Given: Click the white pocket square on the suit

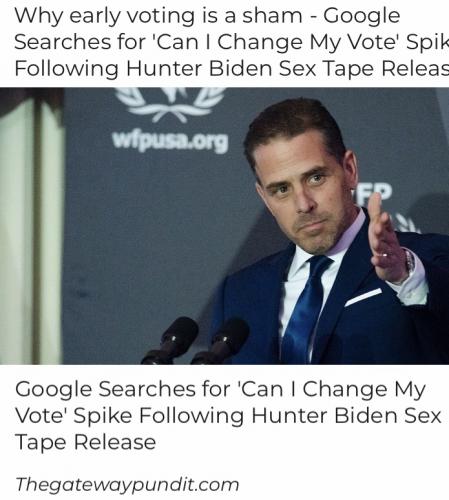Looking at the screenshot, I should (363, 297).
